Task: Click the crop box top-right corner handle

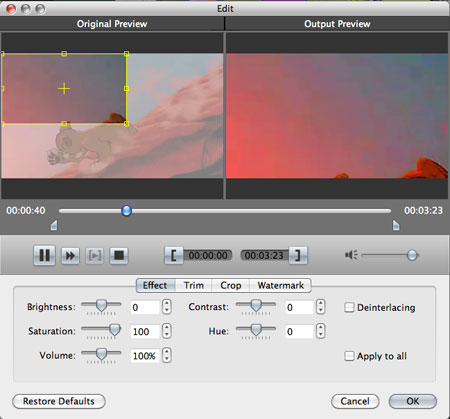Action: coord(126,53)
